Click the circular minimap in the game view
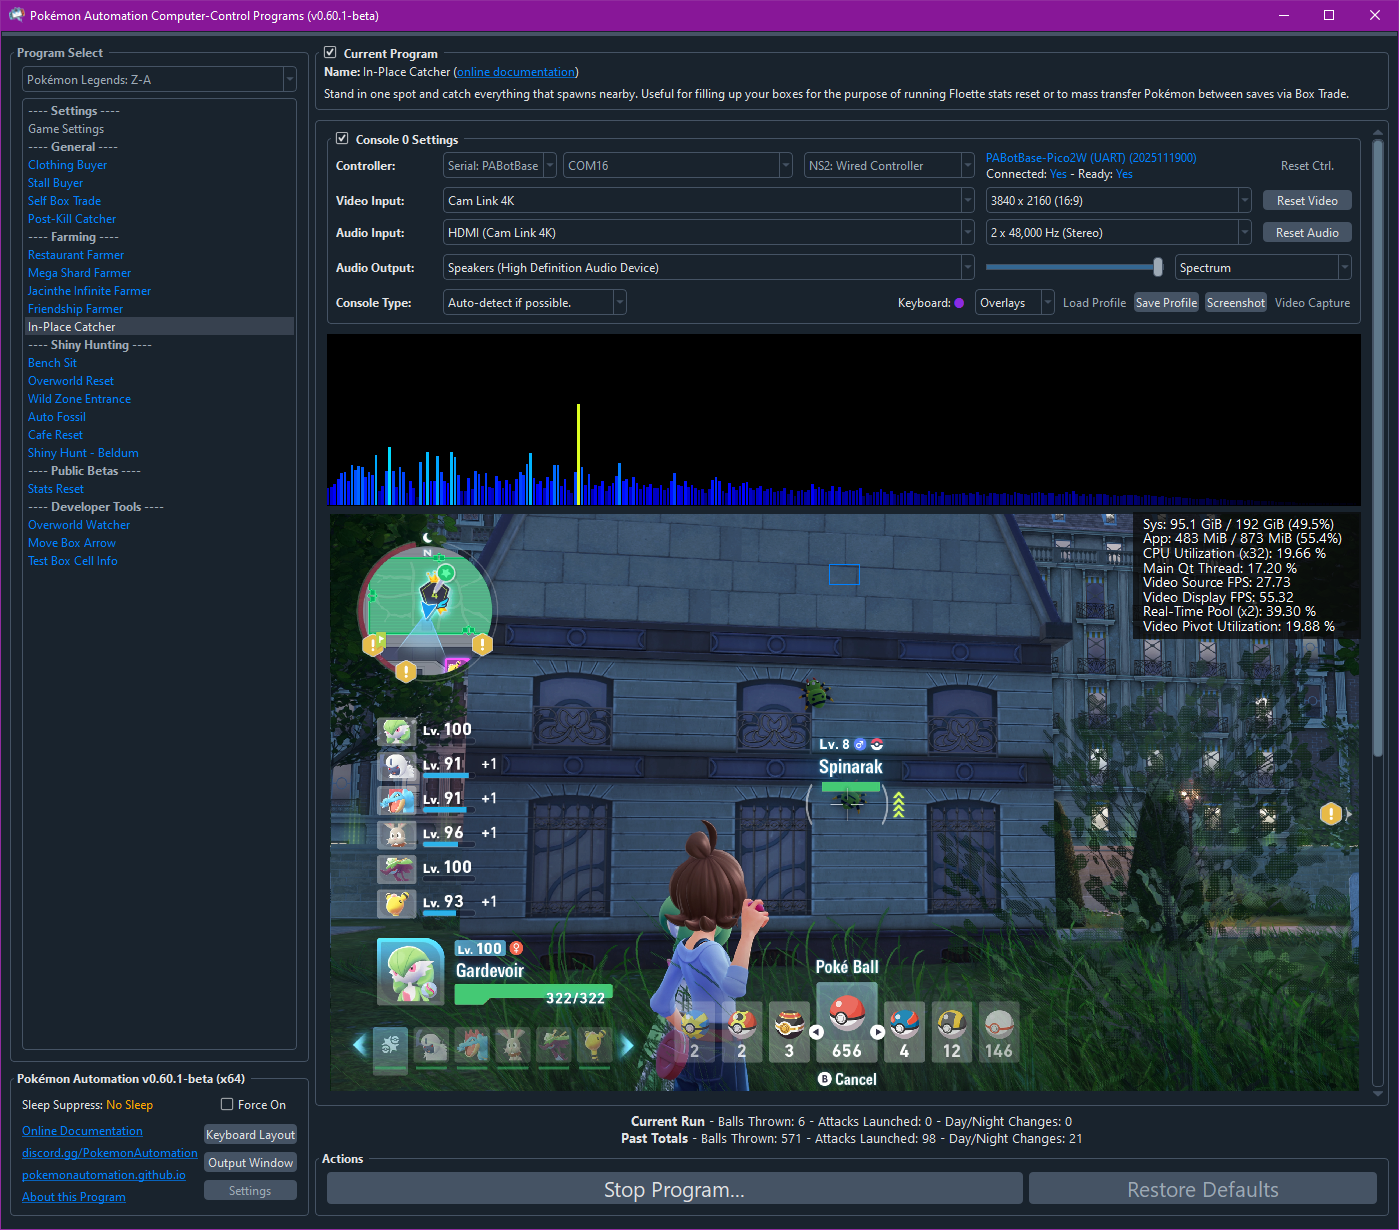Image resolution: width=1399 pixels, height=1230 pixels. tap(427, 608)
